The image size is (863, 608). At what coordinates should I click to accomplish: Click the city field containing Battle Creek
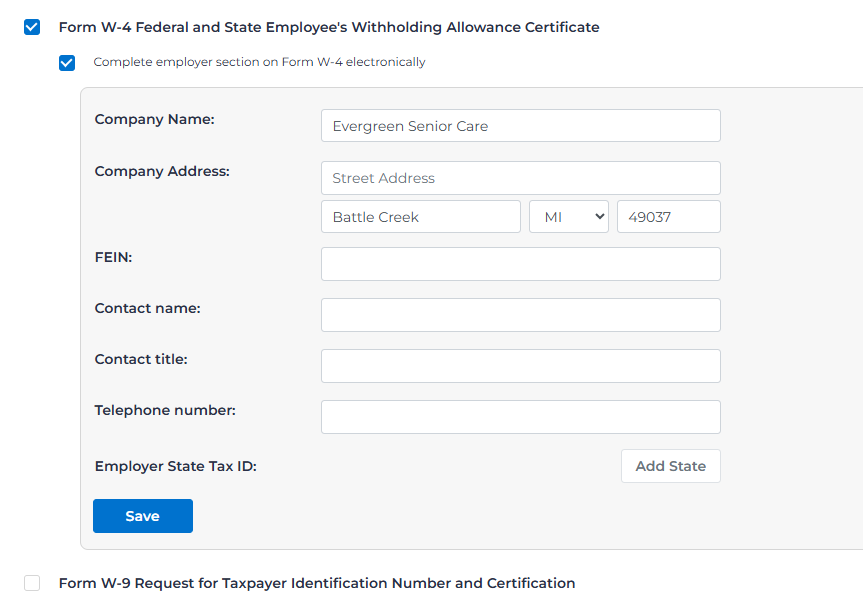pos(420,217)
